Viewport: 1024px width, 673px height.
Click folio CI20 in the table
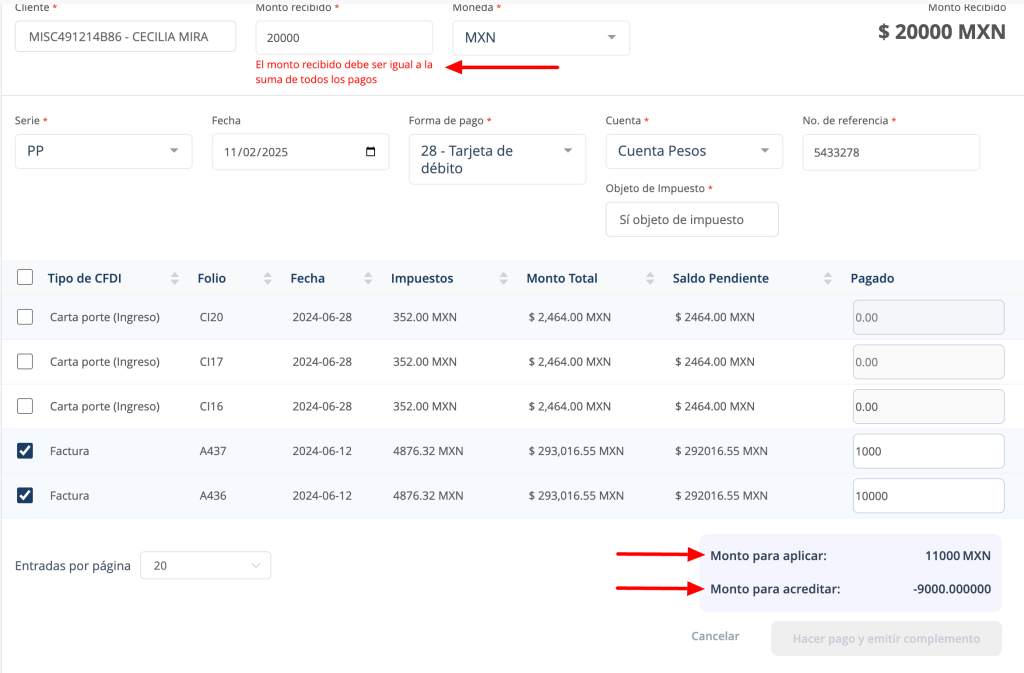(x=212, y=317)
